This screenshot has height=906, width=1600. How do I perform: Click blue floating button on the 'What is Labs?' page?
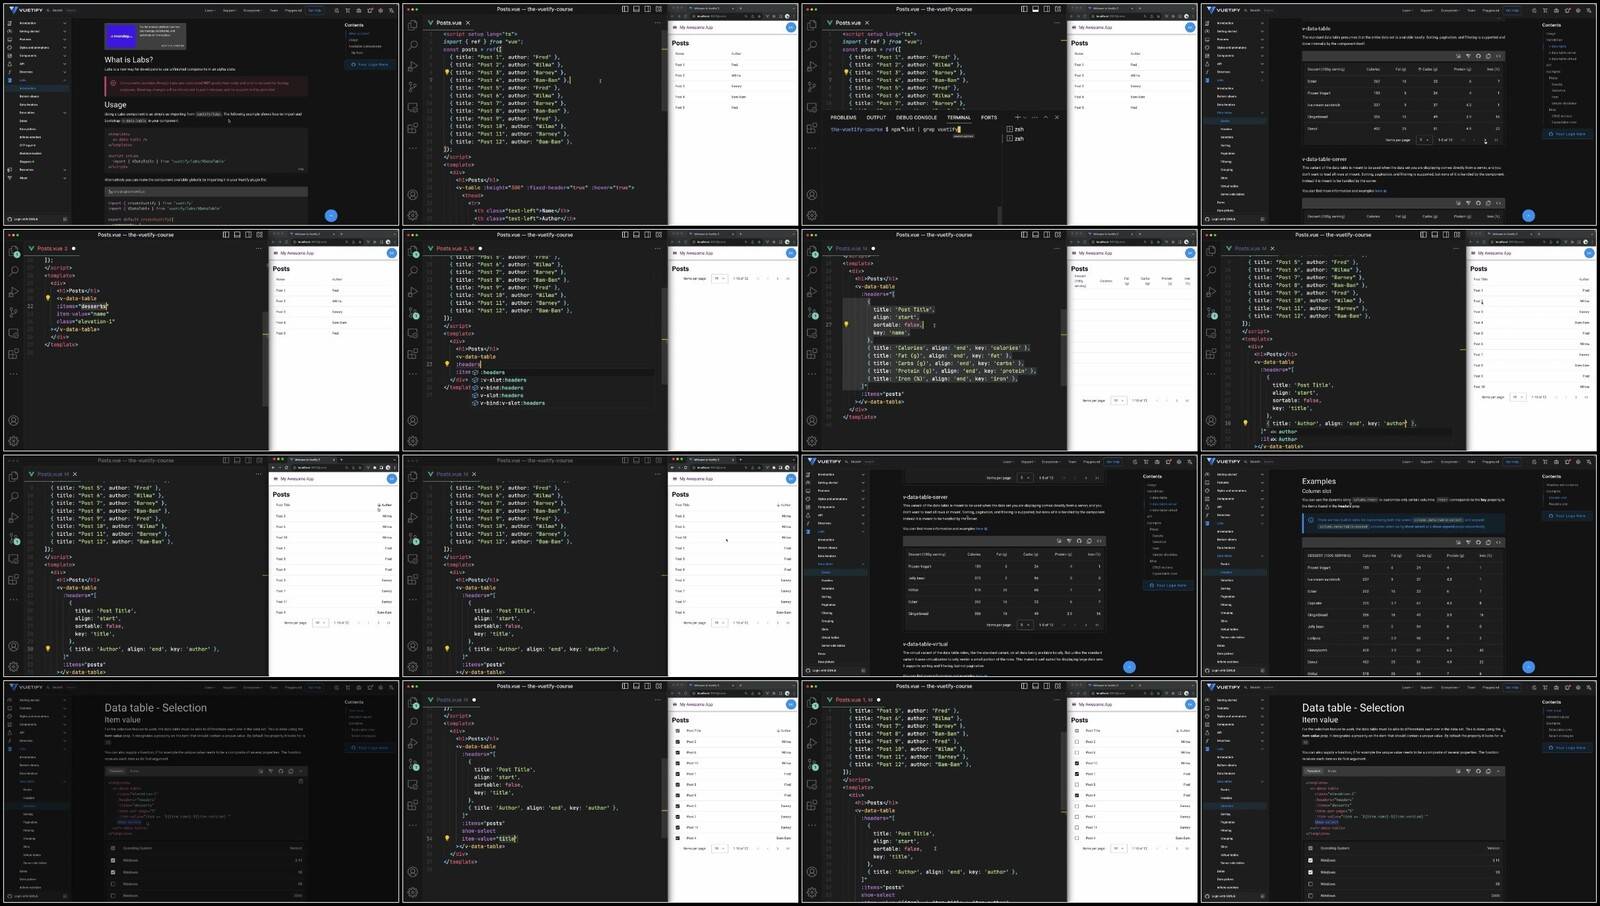pos(331,215)
